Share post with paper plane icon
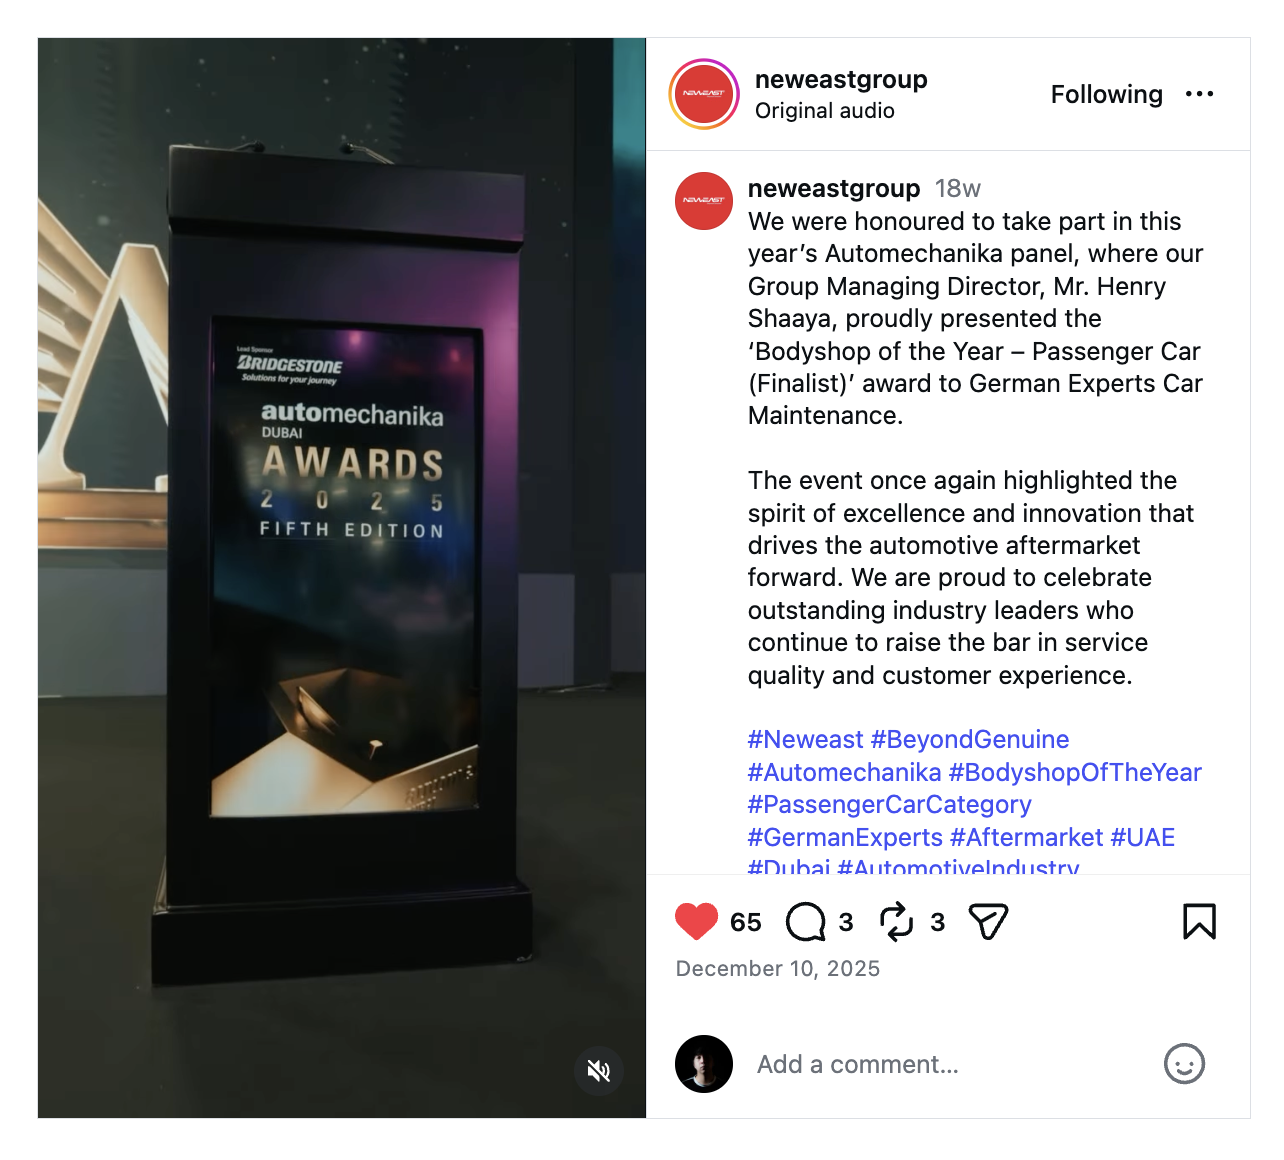Image resolution: width=1284 pixels, height=1160 pixels. tap(988, 922)
